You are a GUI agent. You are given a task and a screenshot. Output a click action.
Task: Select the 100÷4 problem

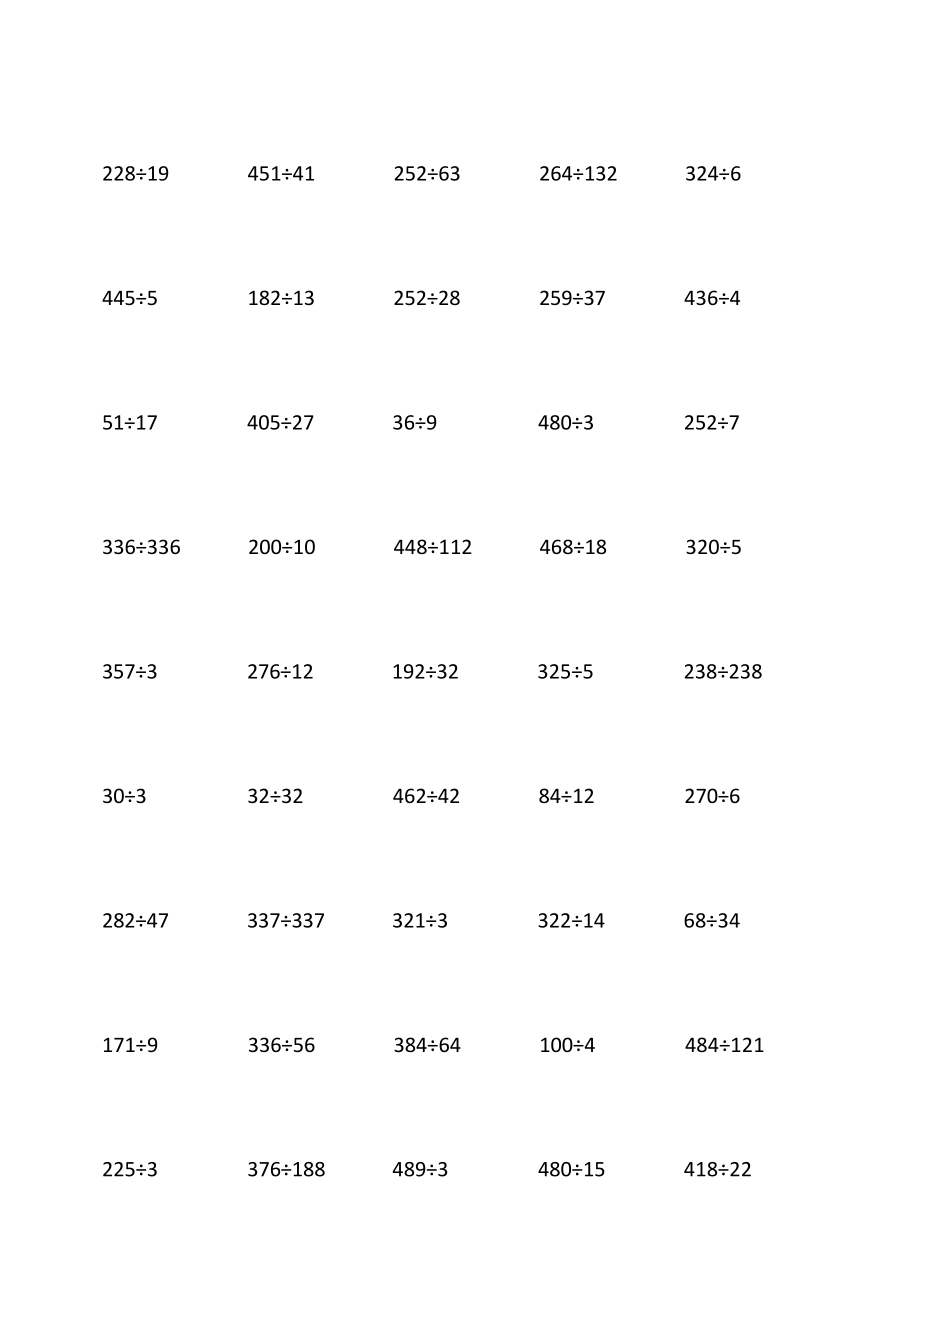pyautogui.click(x=567, y=1045)
